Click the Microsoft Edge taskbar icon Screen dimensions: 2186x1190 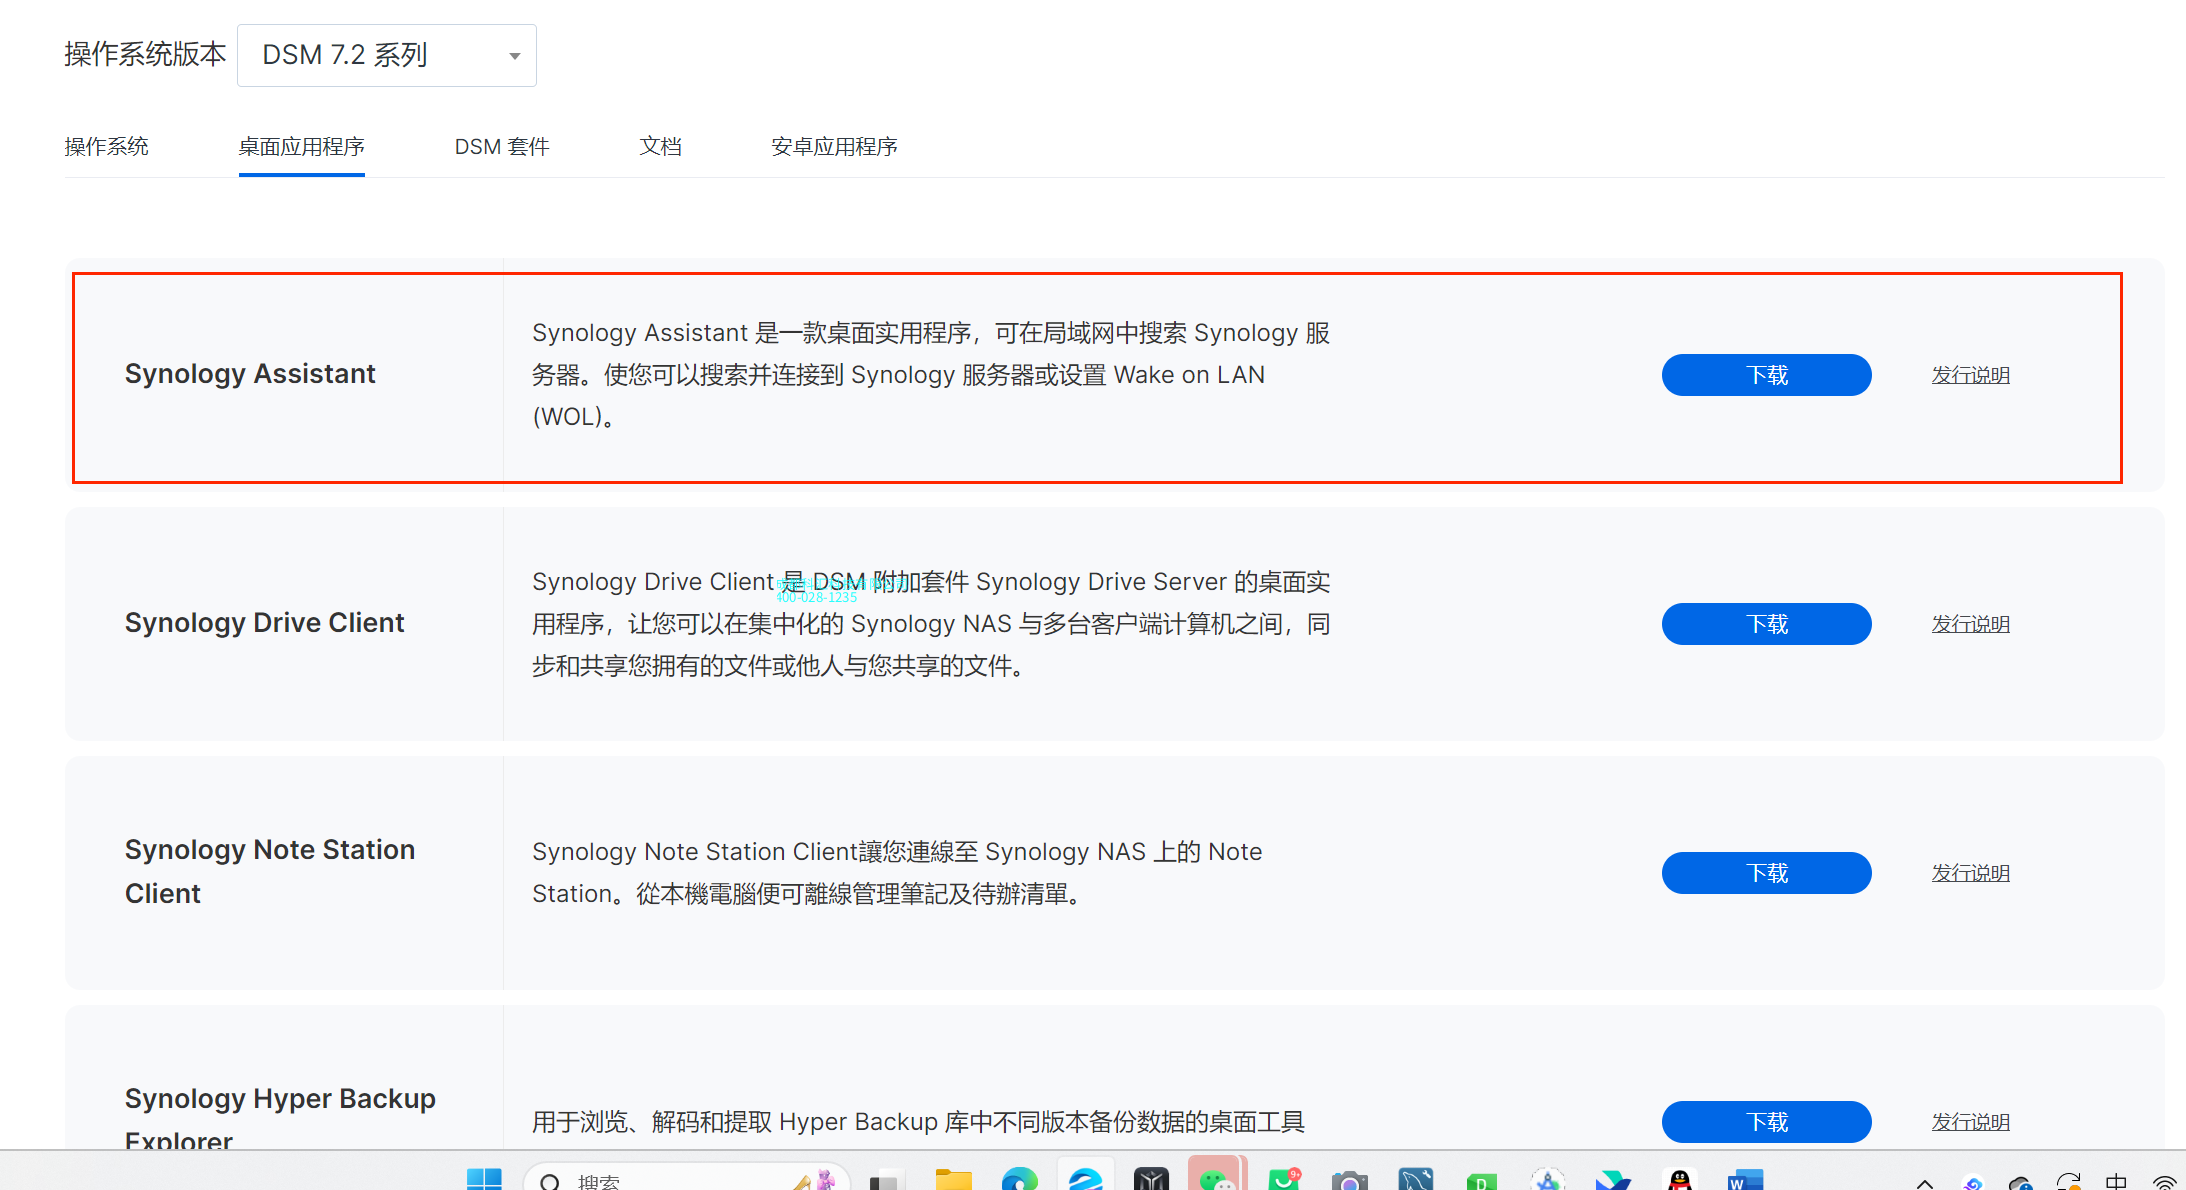(1019, 1180)
